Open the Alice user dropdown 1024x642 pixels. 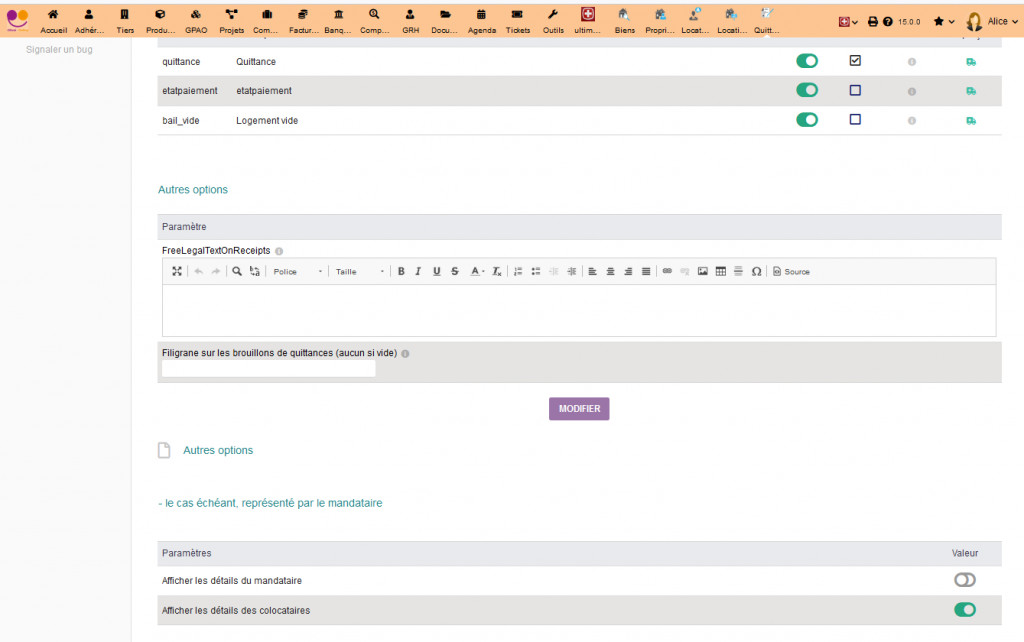992,22
